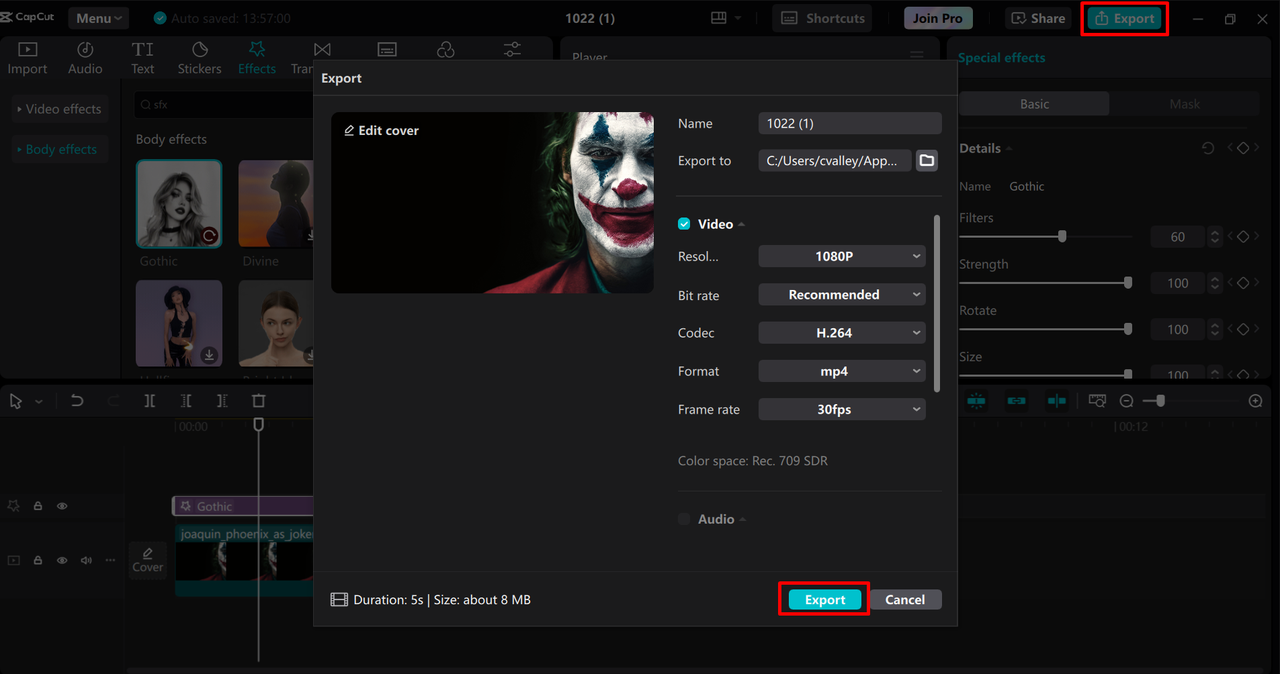
Task: Open the layout options icon
Action: 727,18
